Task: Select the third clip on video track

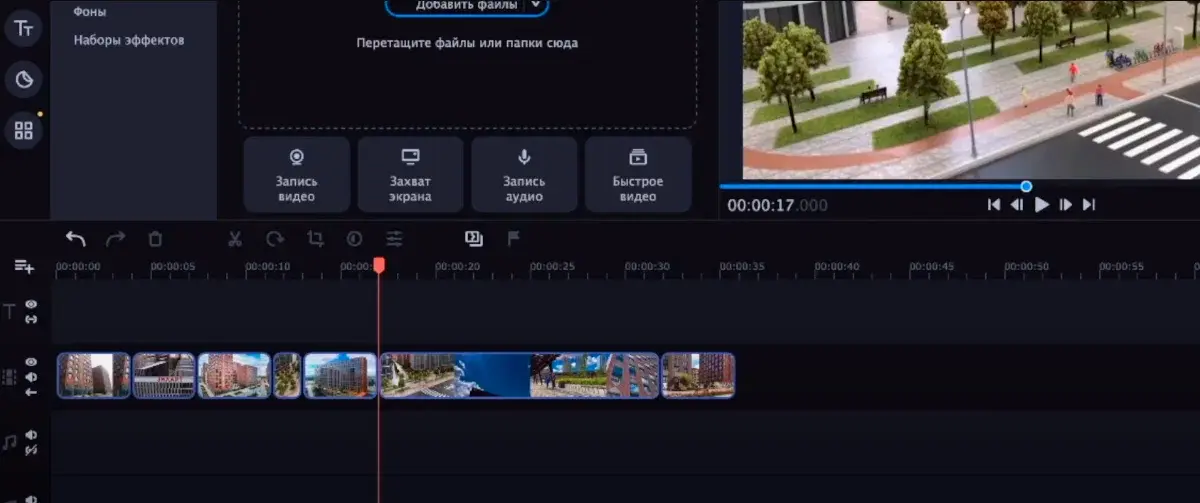Action: click(x=235, y=375)
